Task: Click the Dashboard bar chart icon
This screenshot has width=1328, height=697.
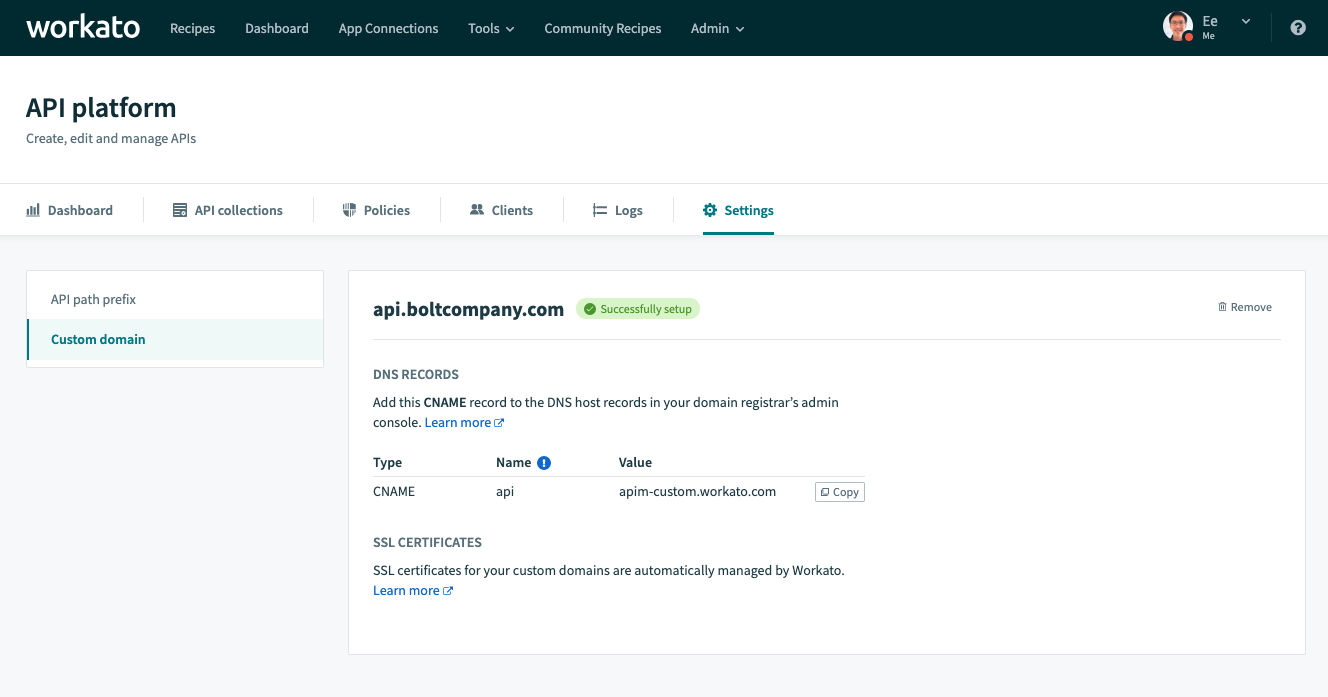Action: (33, 210)
